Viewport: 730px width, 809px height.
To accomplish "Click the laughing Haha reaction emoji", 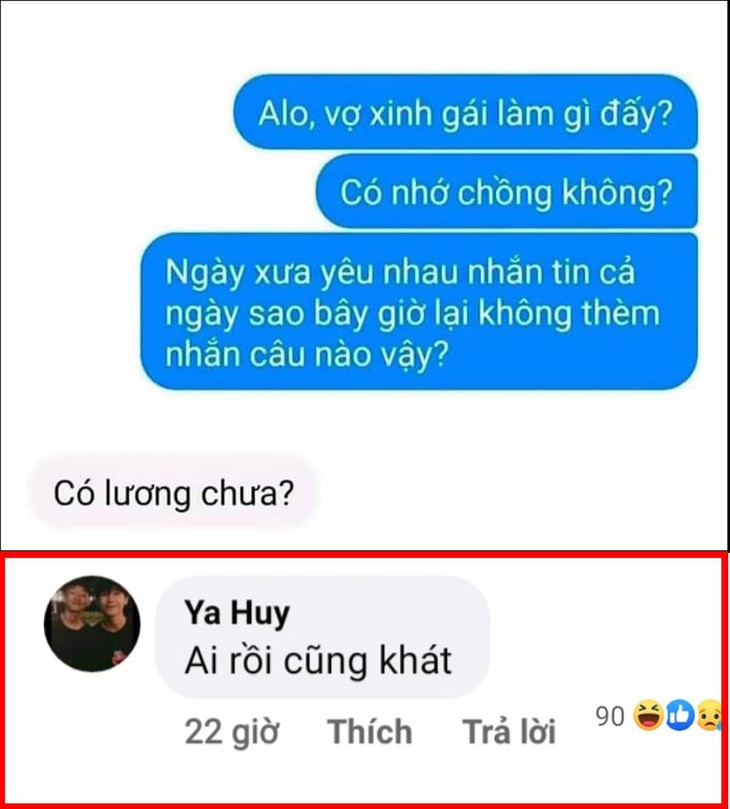I will [648, 716].
